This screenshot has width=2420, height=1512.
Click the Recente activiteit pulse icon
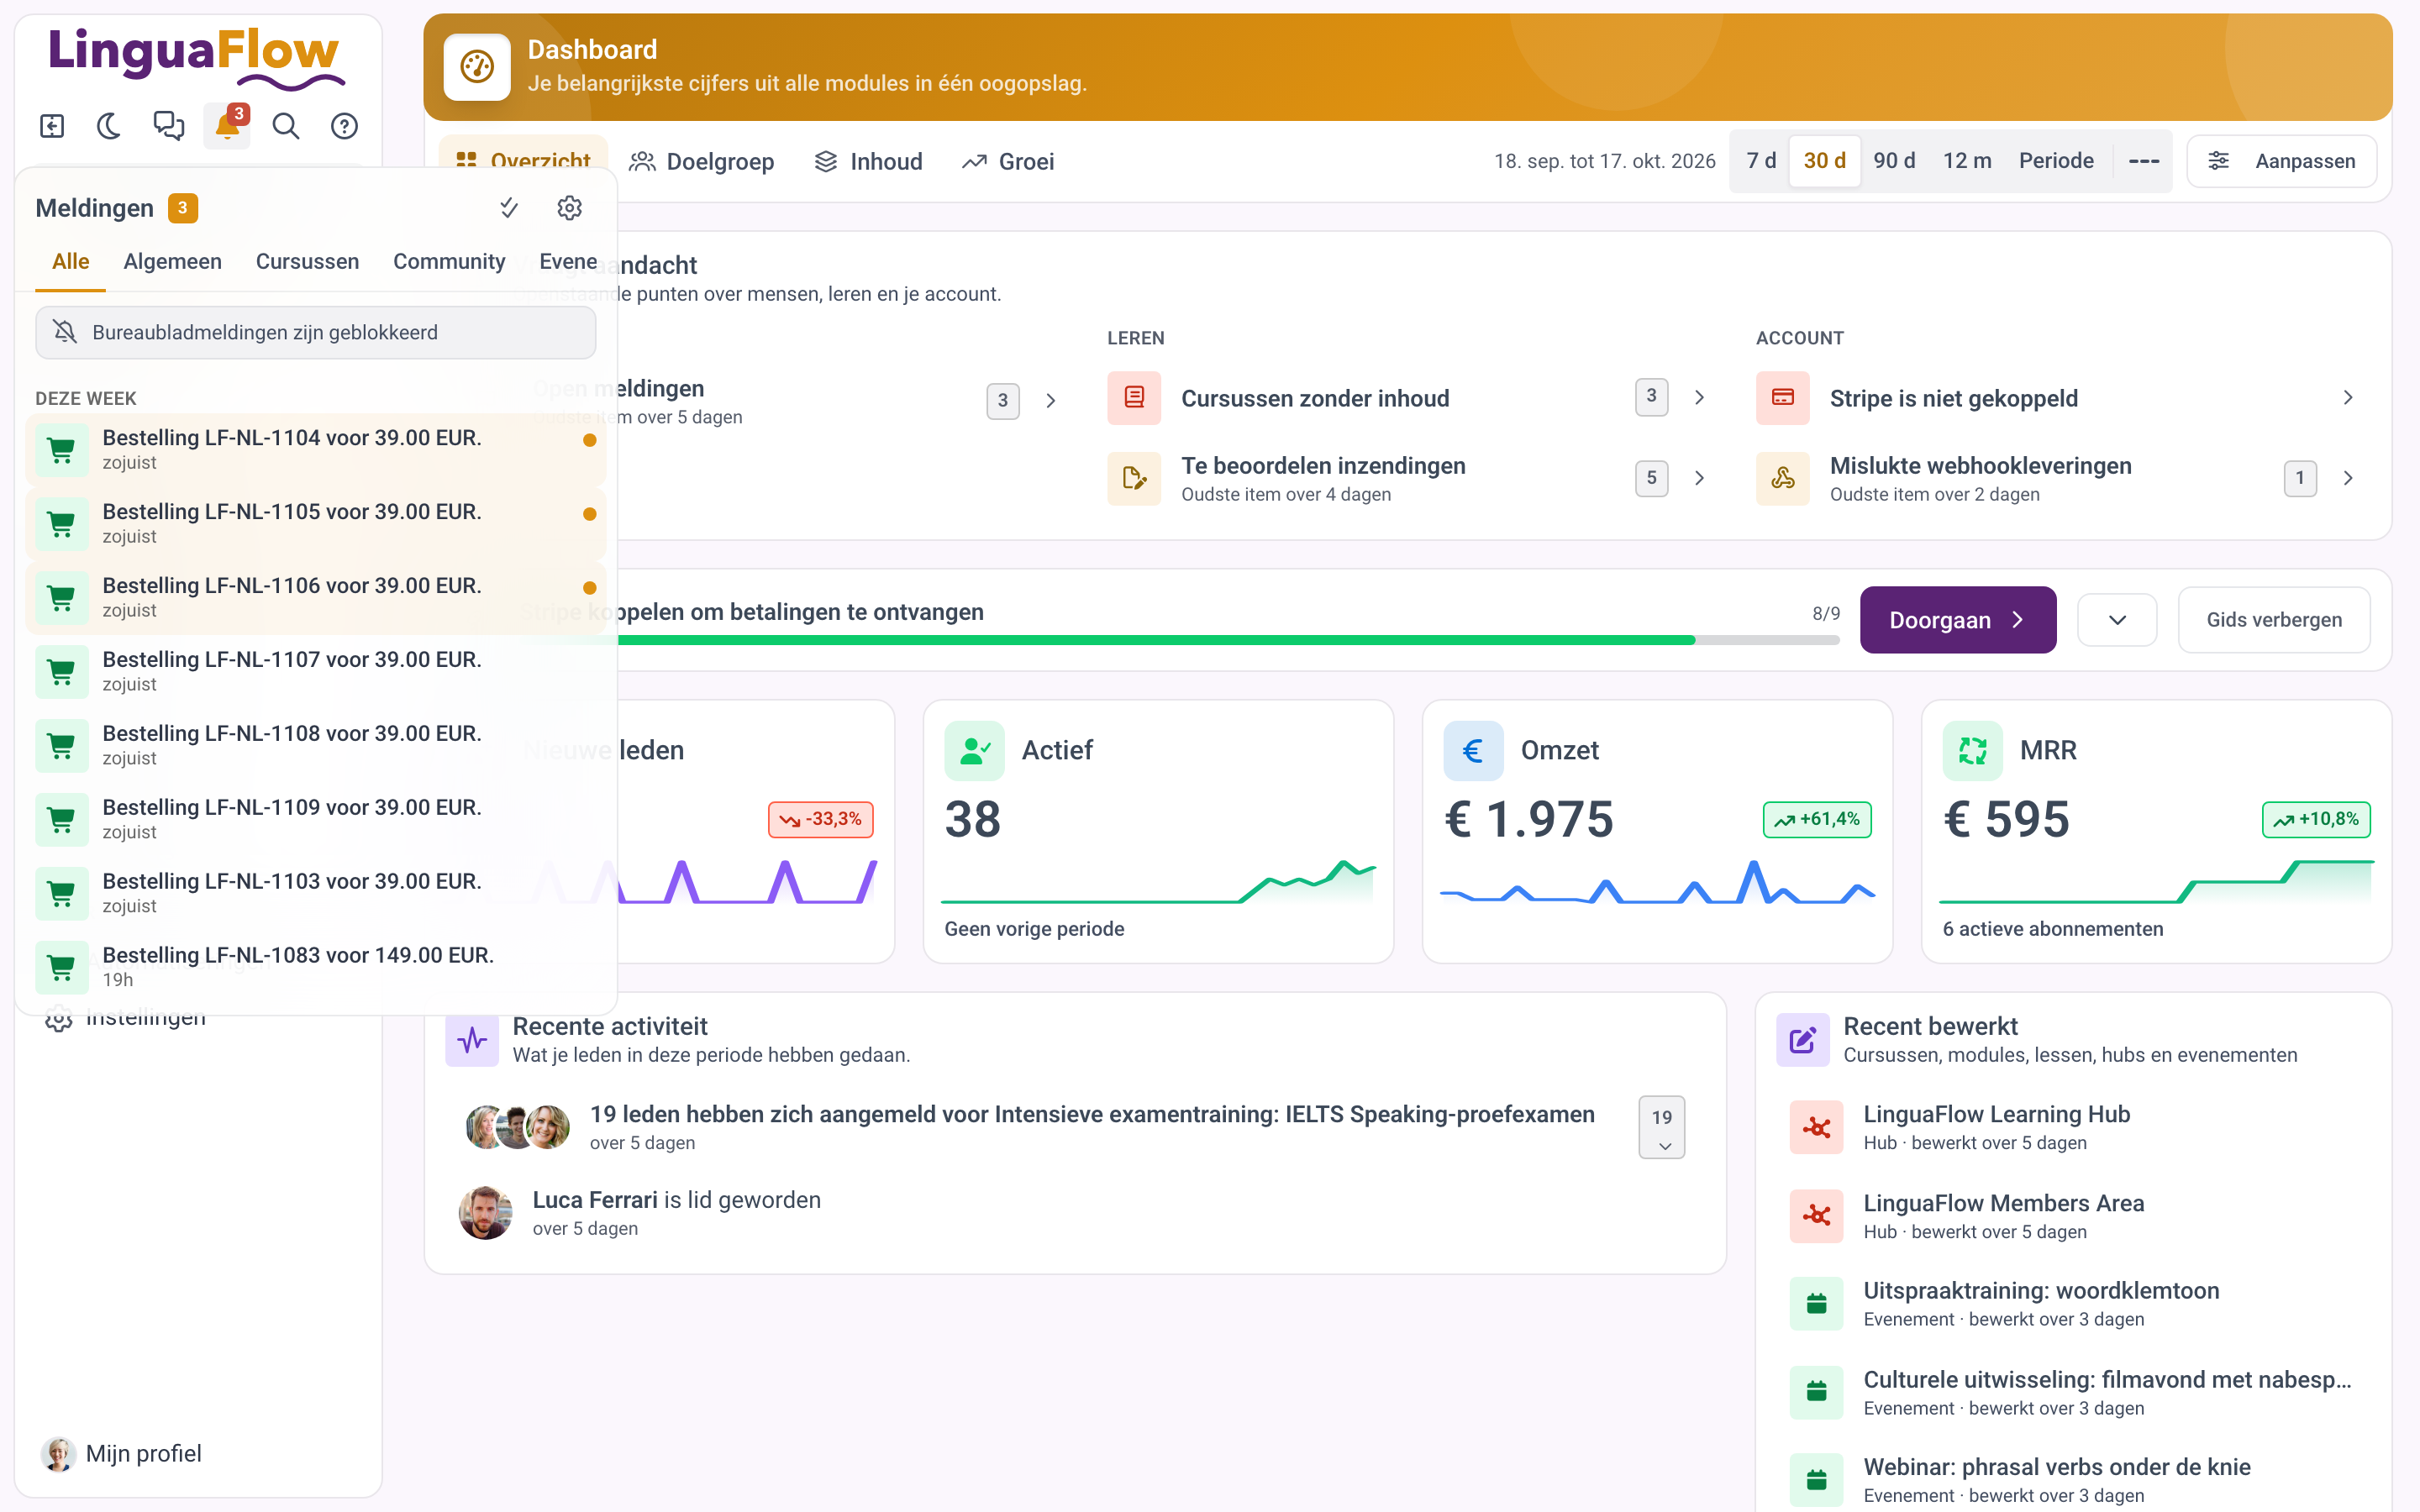pos(472,1040)
